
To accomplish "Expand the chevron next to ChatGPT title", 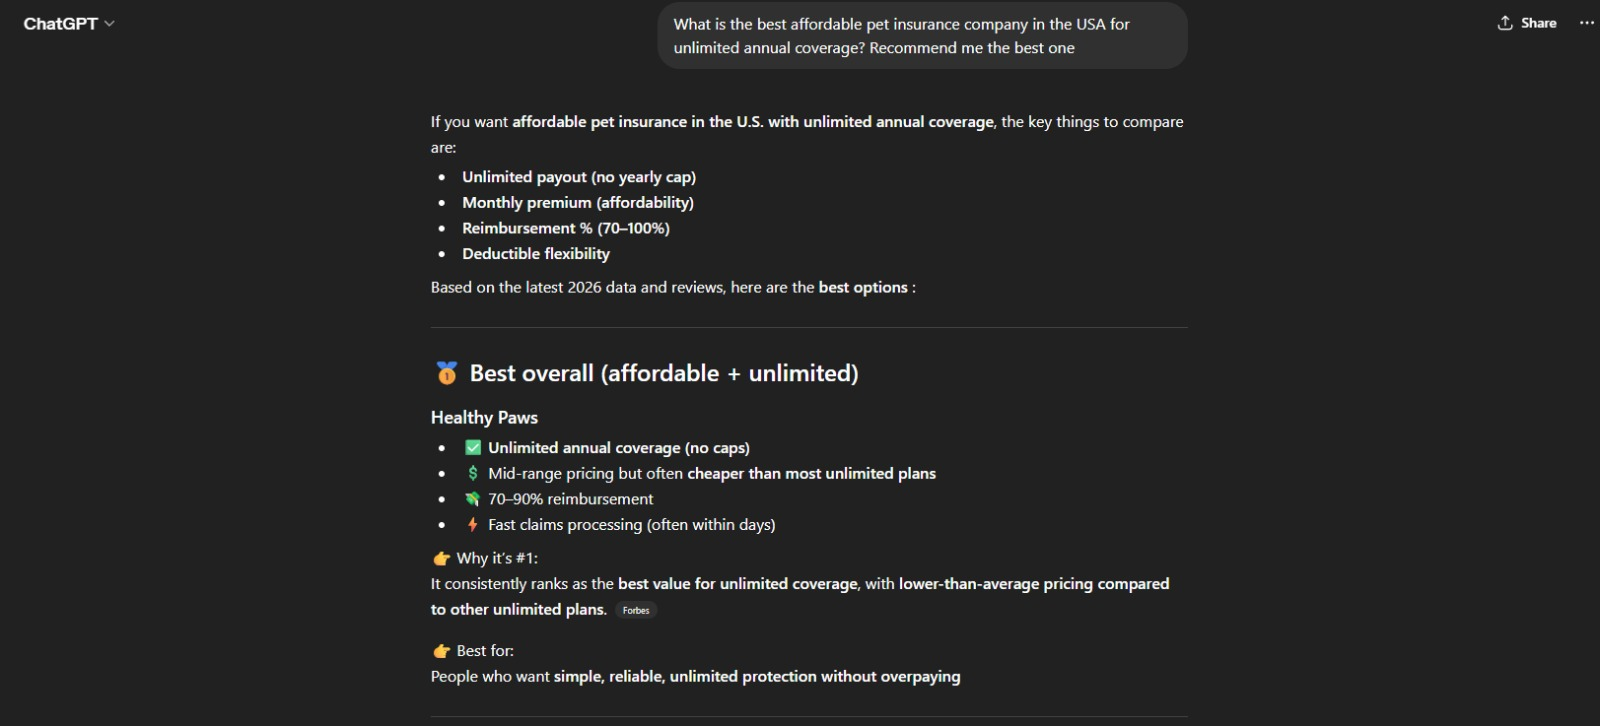I will point(108,22).
